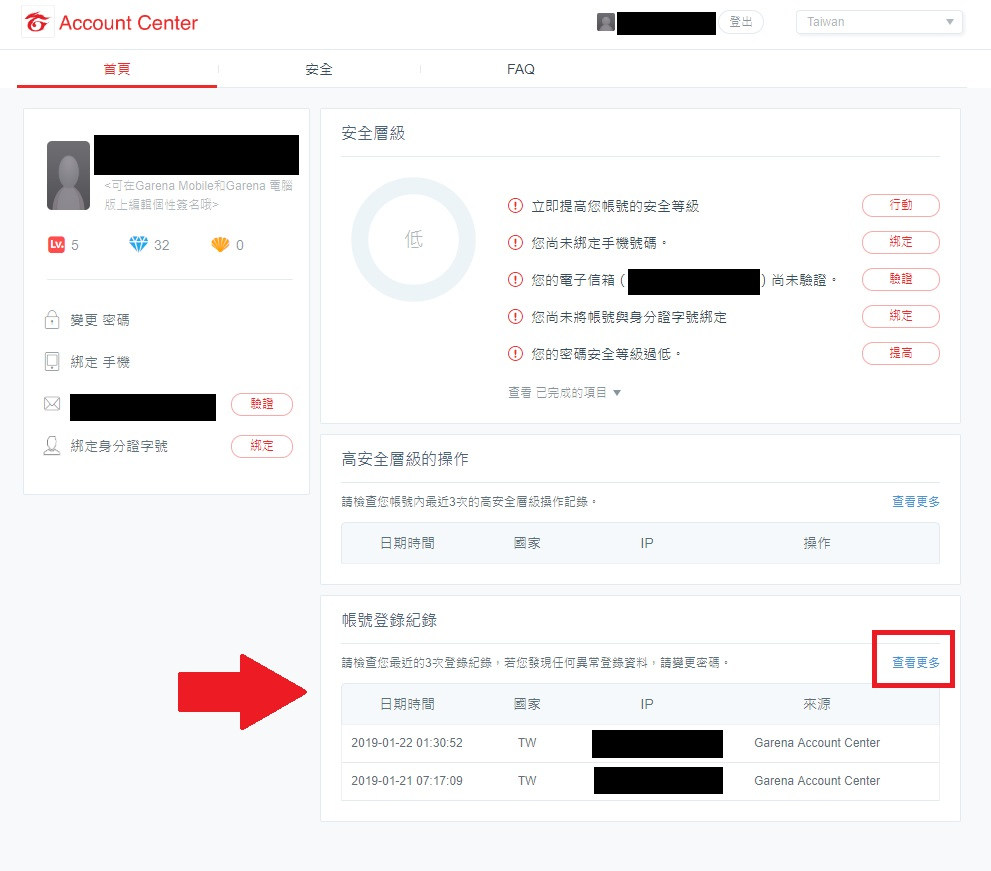
Task: Click the 登出 logout button
Action: 741,22
